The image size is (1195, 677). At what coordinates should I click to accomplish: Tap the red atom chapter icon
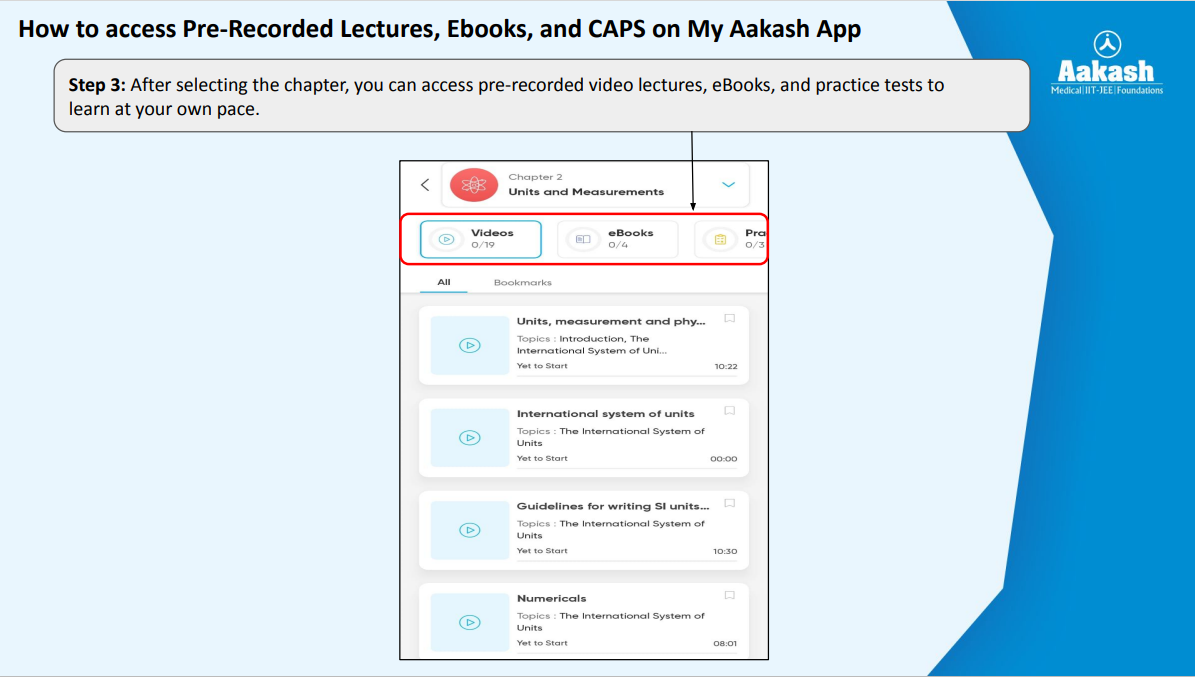tap(474, 184)
